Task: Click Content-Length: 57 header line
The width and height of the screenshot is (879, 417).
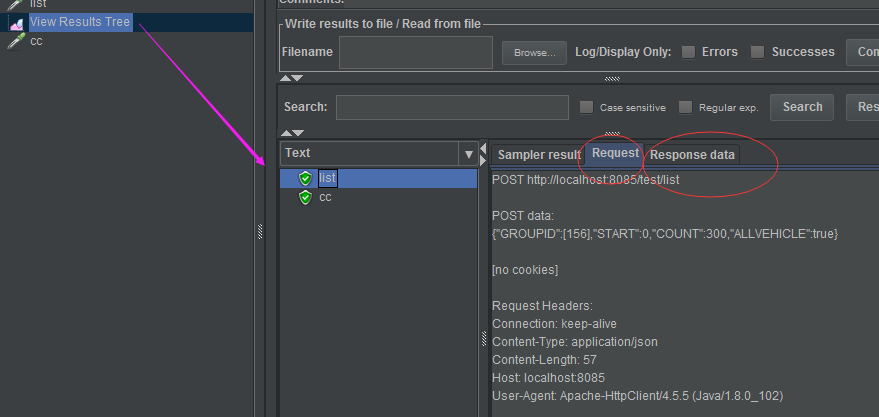Action: tap(544, 360)
